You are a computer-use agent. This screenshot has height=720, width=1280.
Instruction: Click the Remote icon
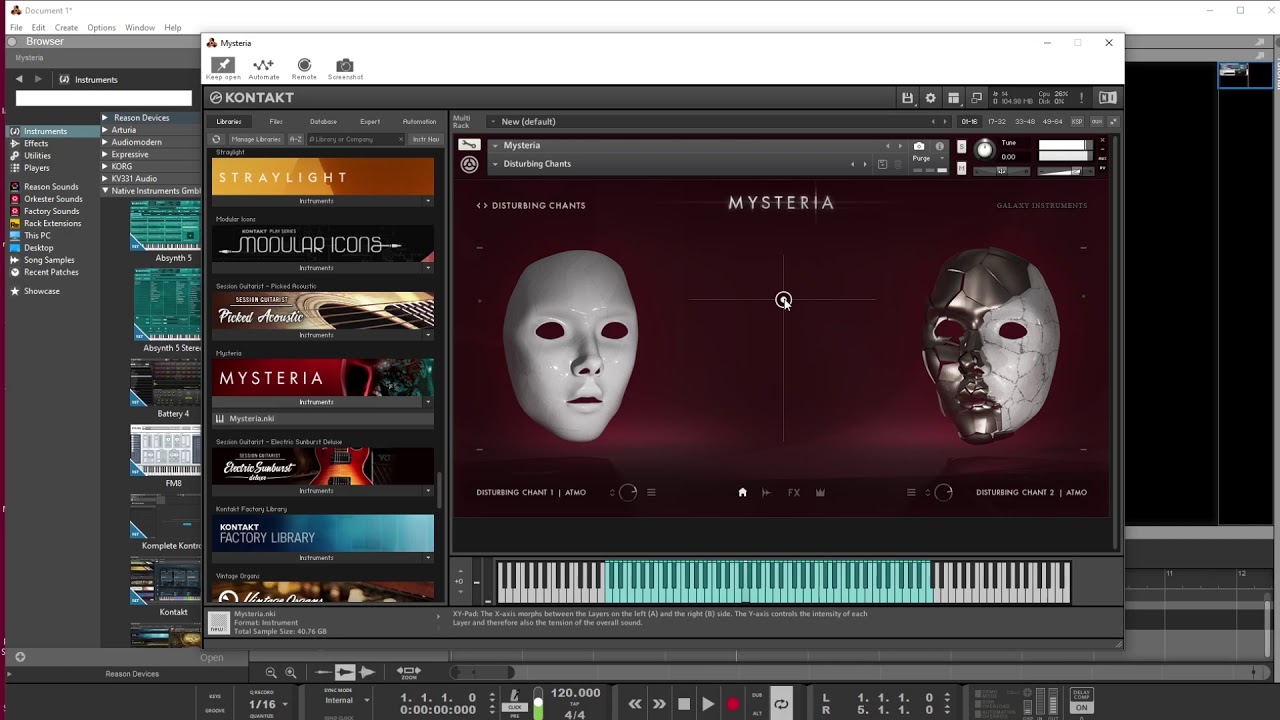coord(304,65)
